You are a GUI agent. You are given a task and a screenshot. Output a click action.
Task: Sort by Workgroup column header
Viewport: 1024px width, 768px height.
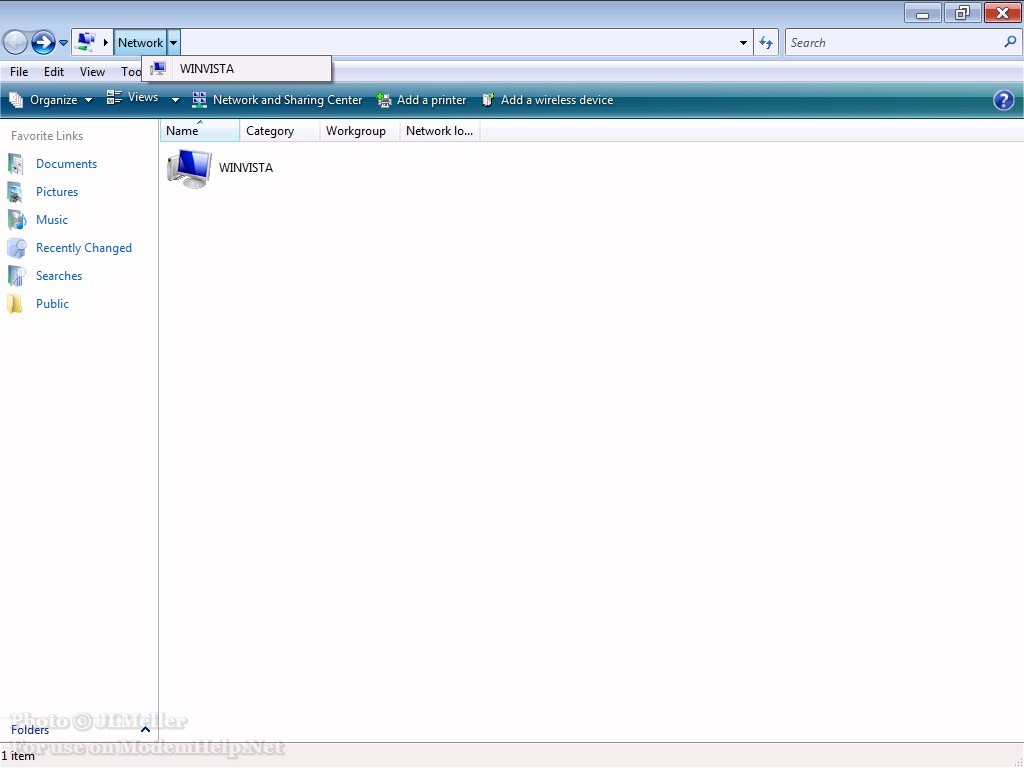[360, 131]
